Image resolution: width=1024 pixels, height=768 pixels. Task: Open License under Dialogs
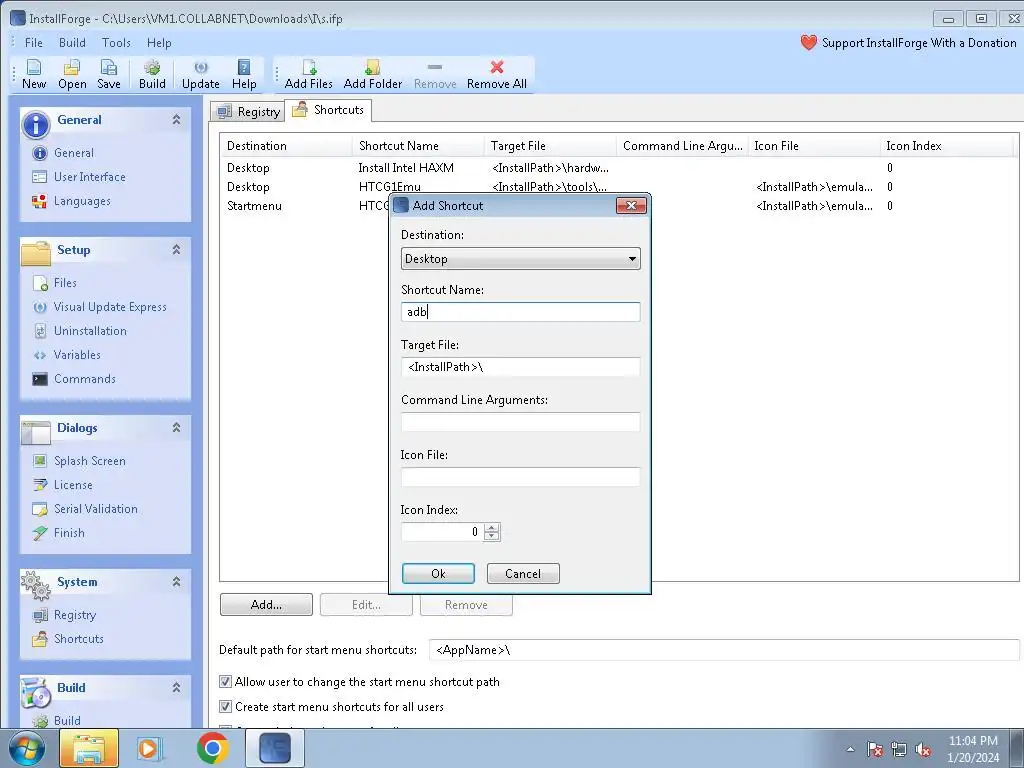coord(63,485)
